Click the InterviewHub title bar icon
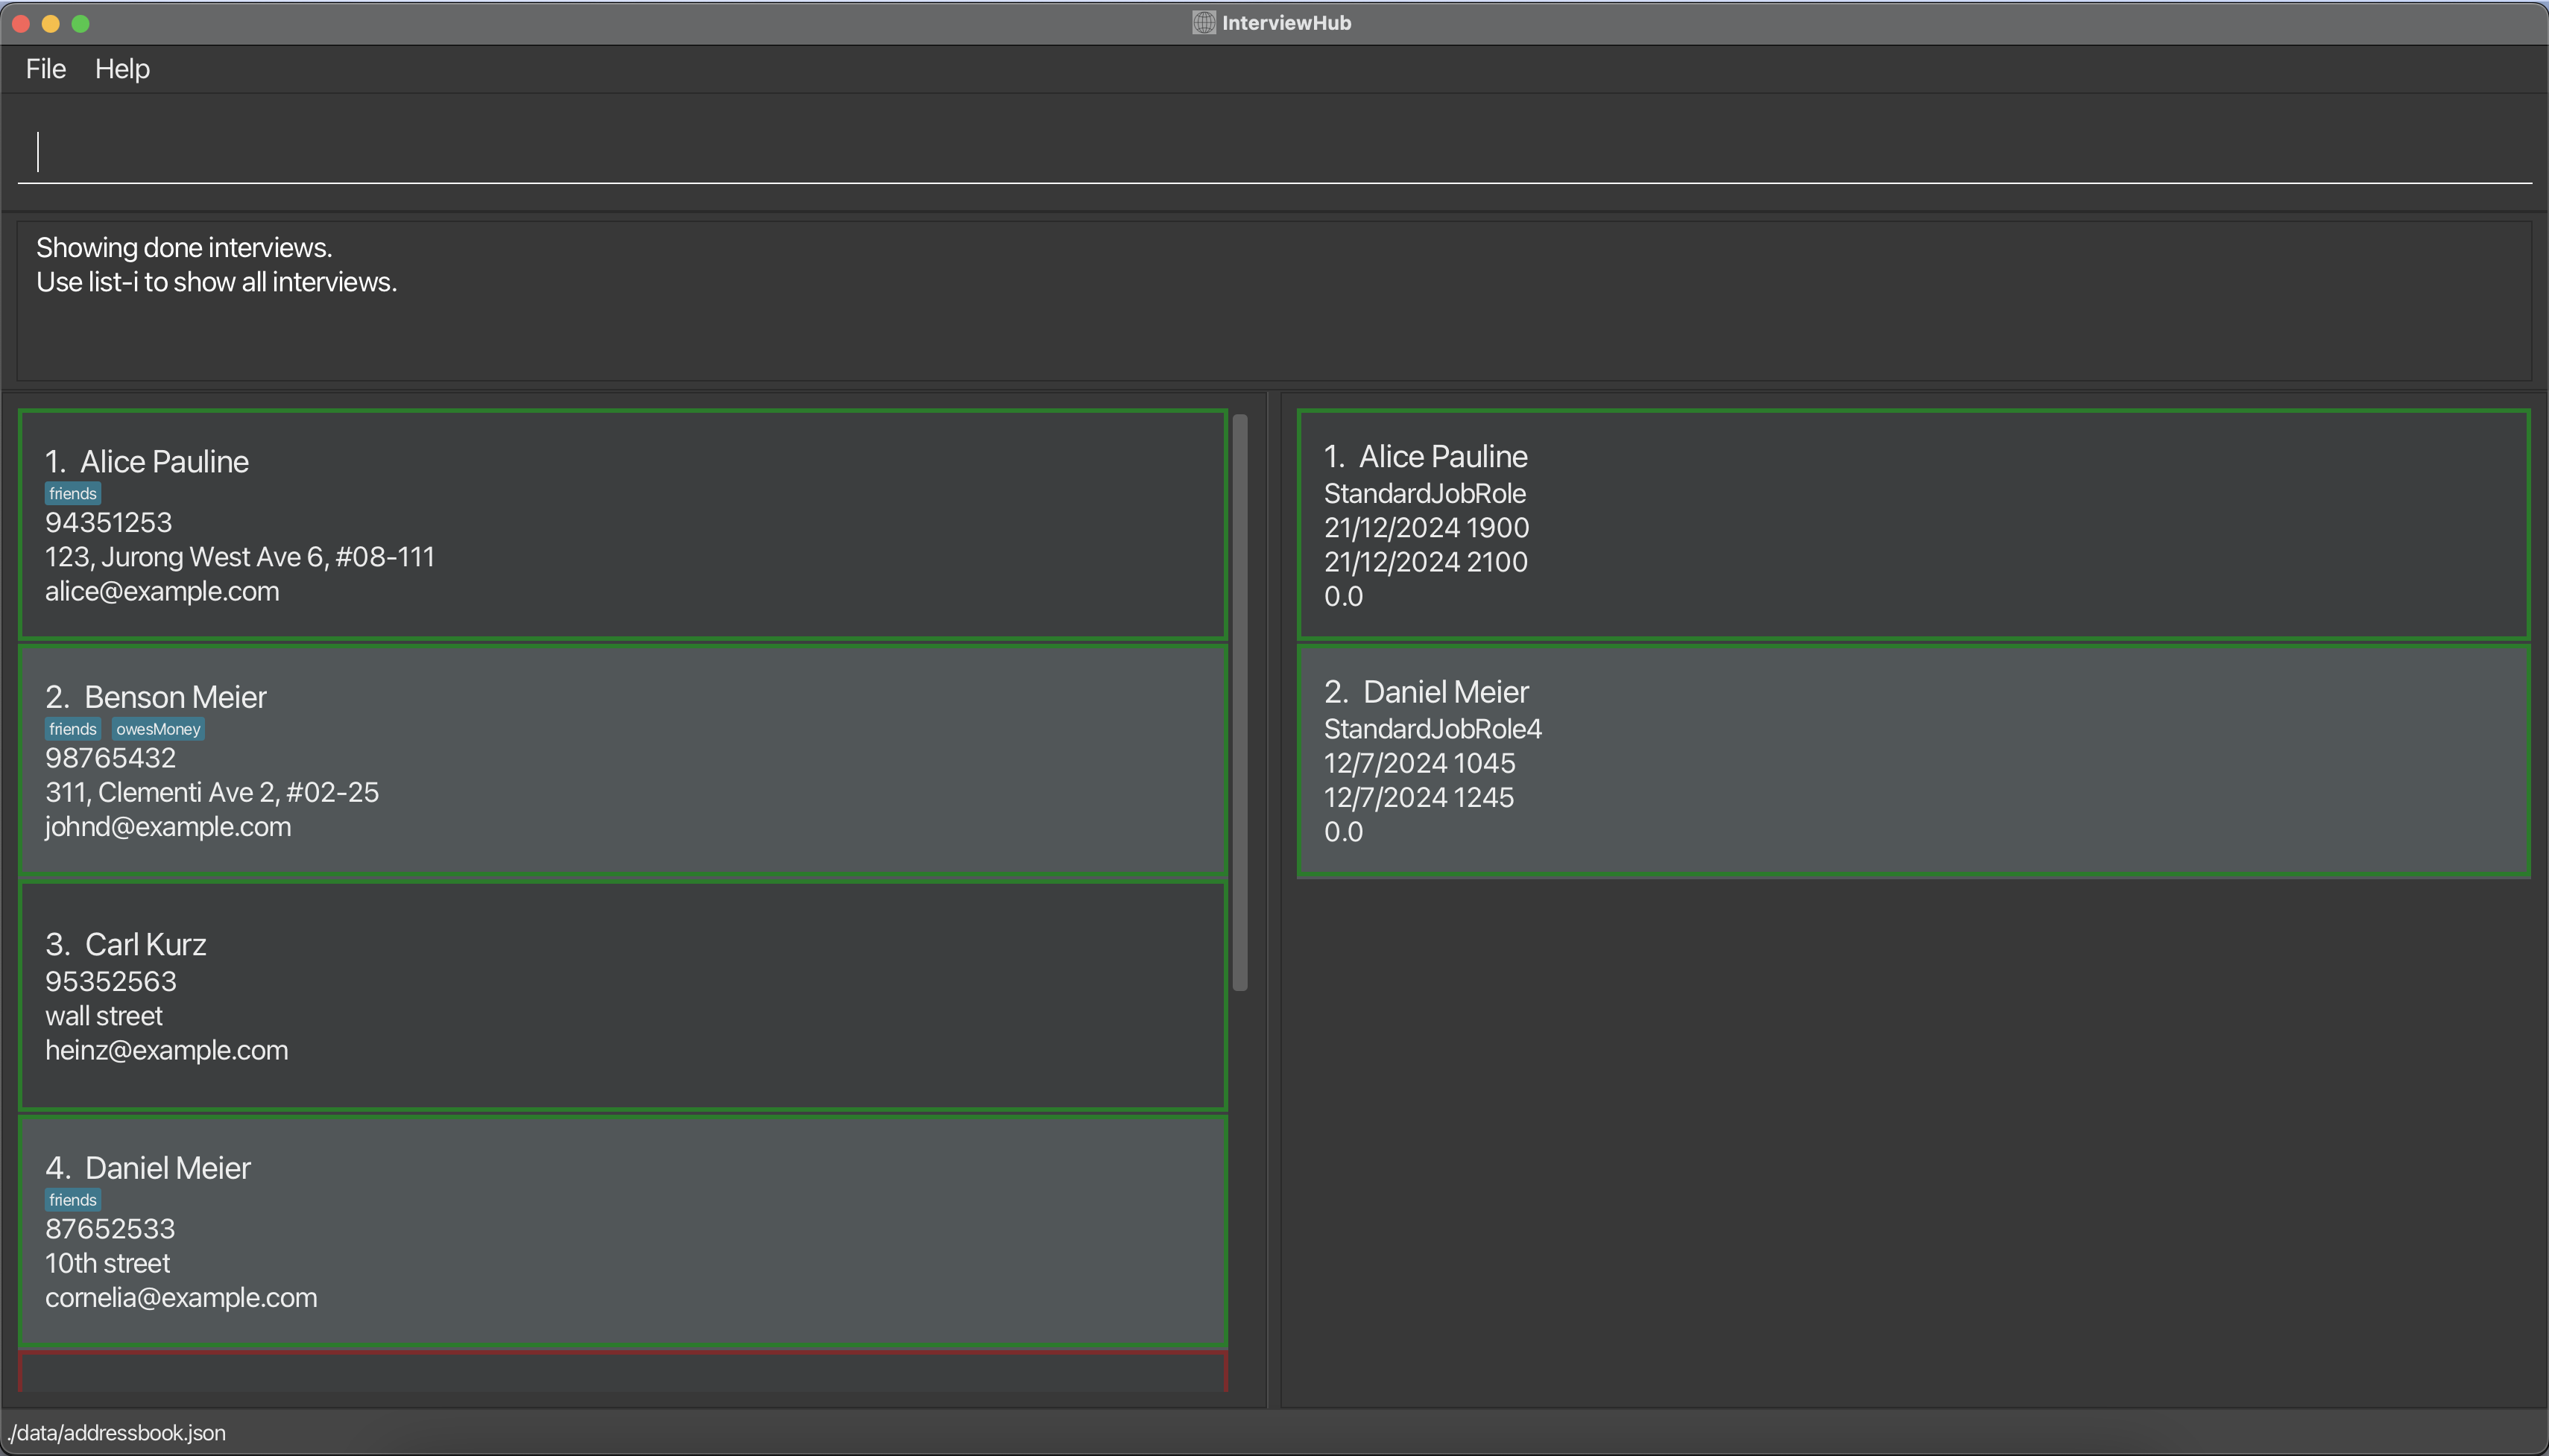 1203,22
